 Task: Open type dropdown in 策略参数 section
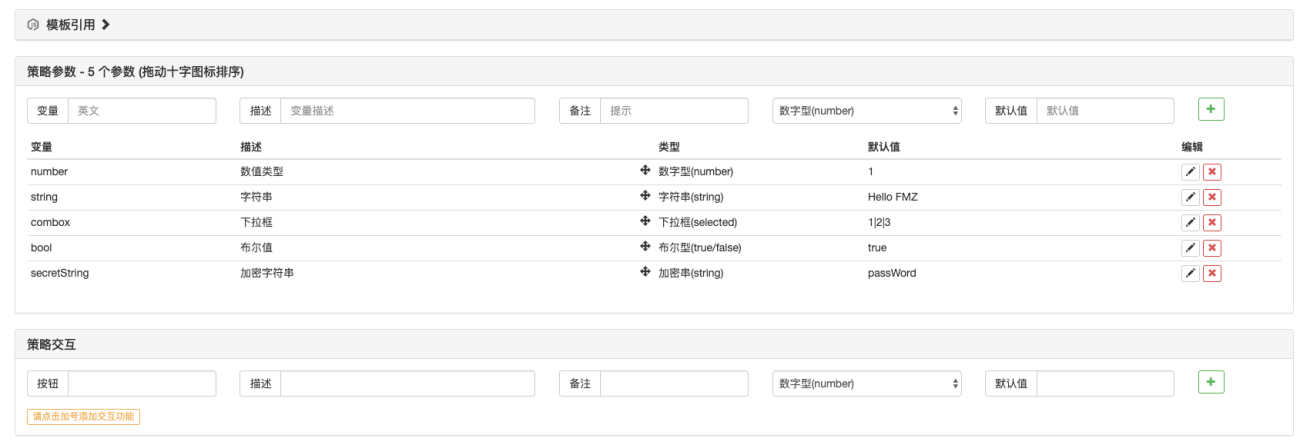tap(867, 111)
